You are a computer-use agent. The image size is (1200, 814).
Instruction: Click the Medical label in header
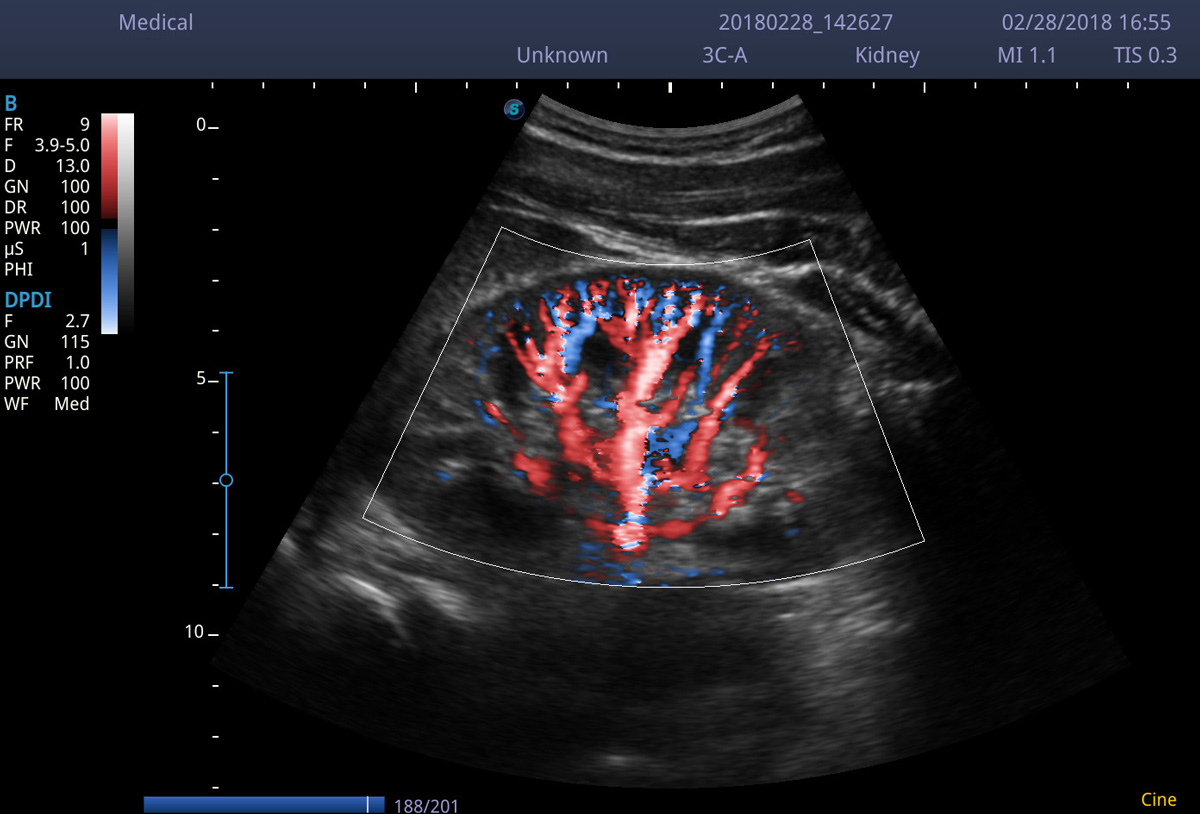tap(156, 22)
